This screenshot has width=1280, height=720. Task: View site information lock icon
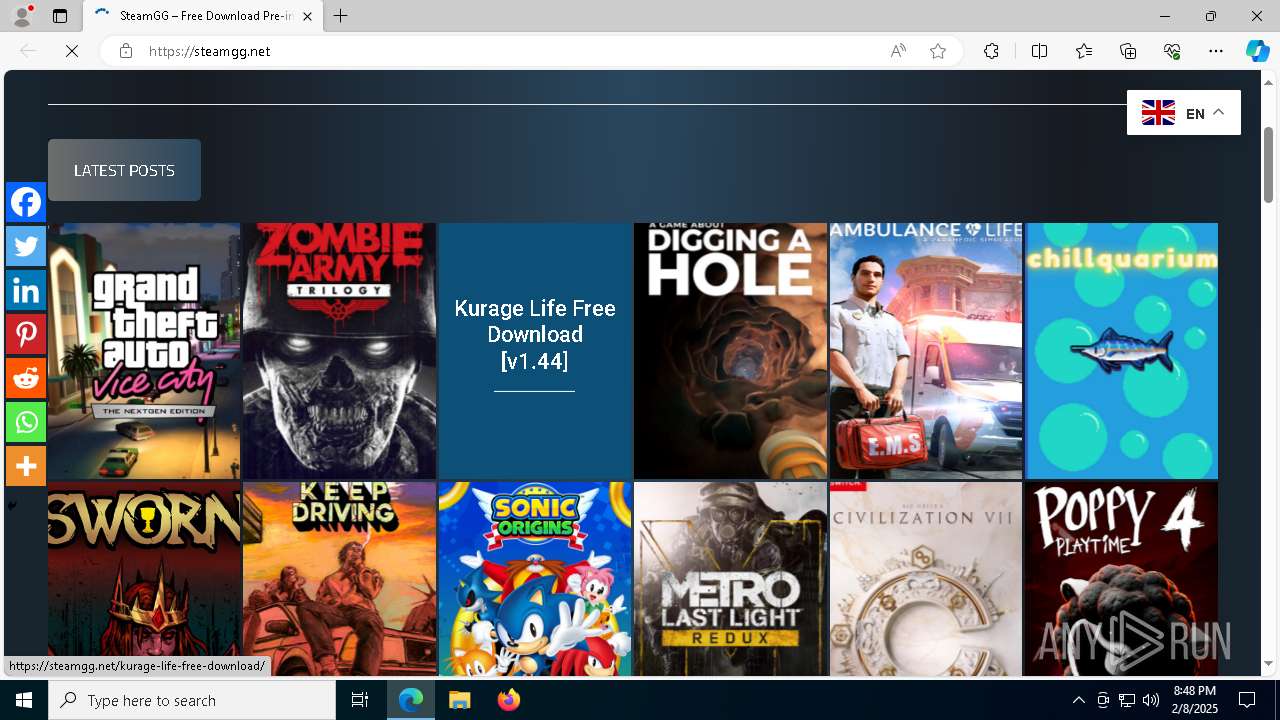[126, 51]
